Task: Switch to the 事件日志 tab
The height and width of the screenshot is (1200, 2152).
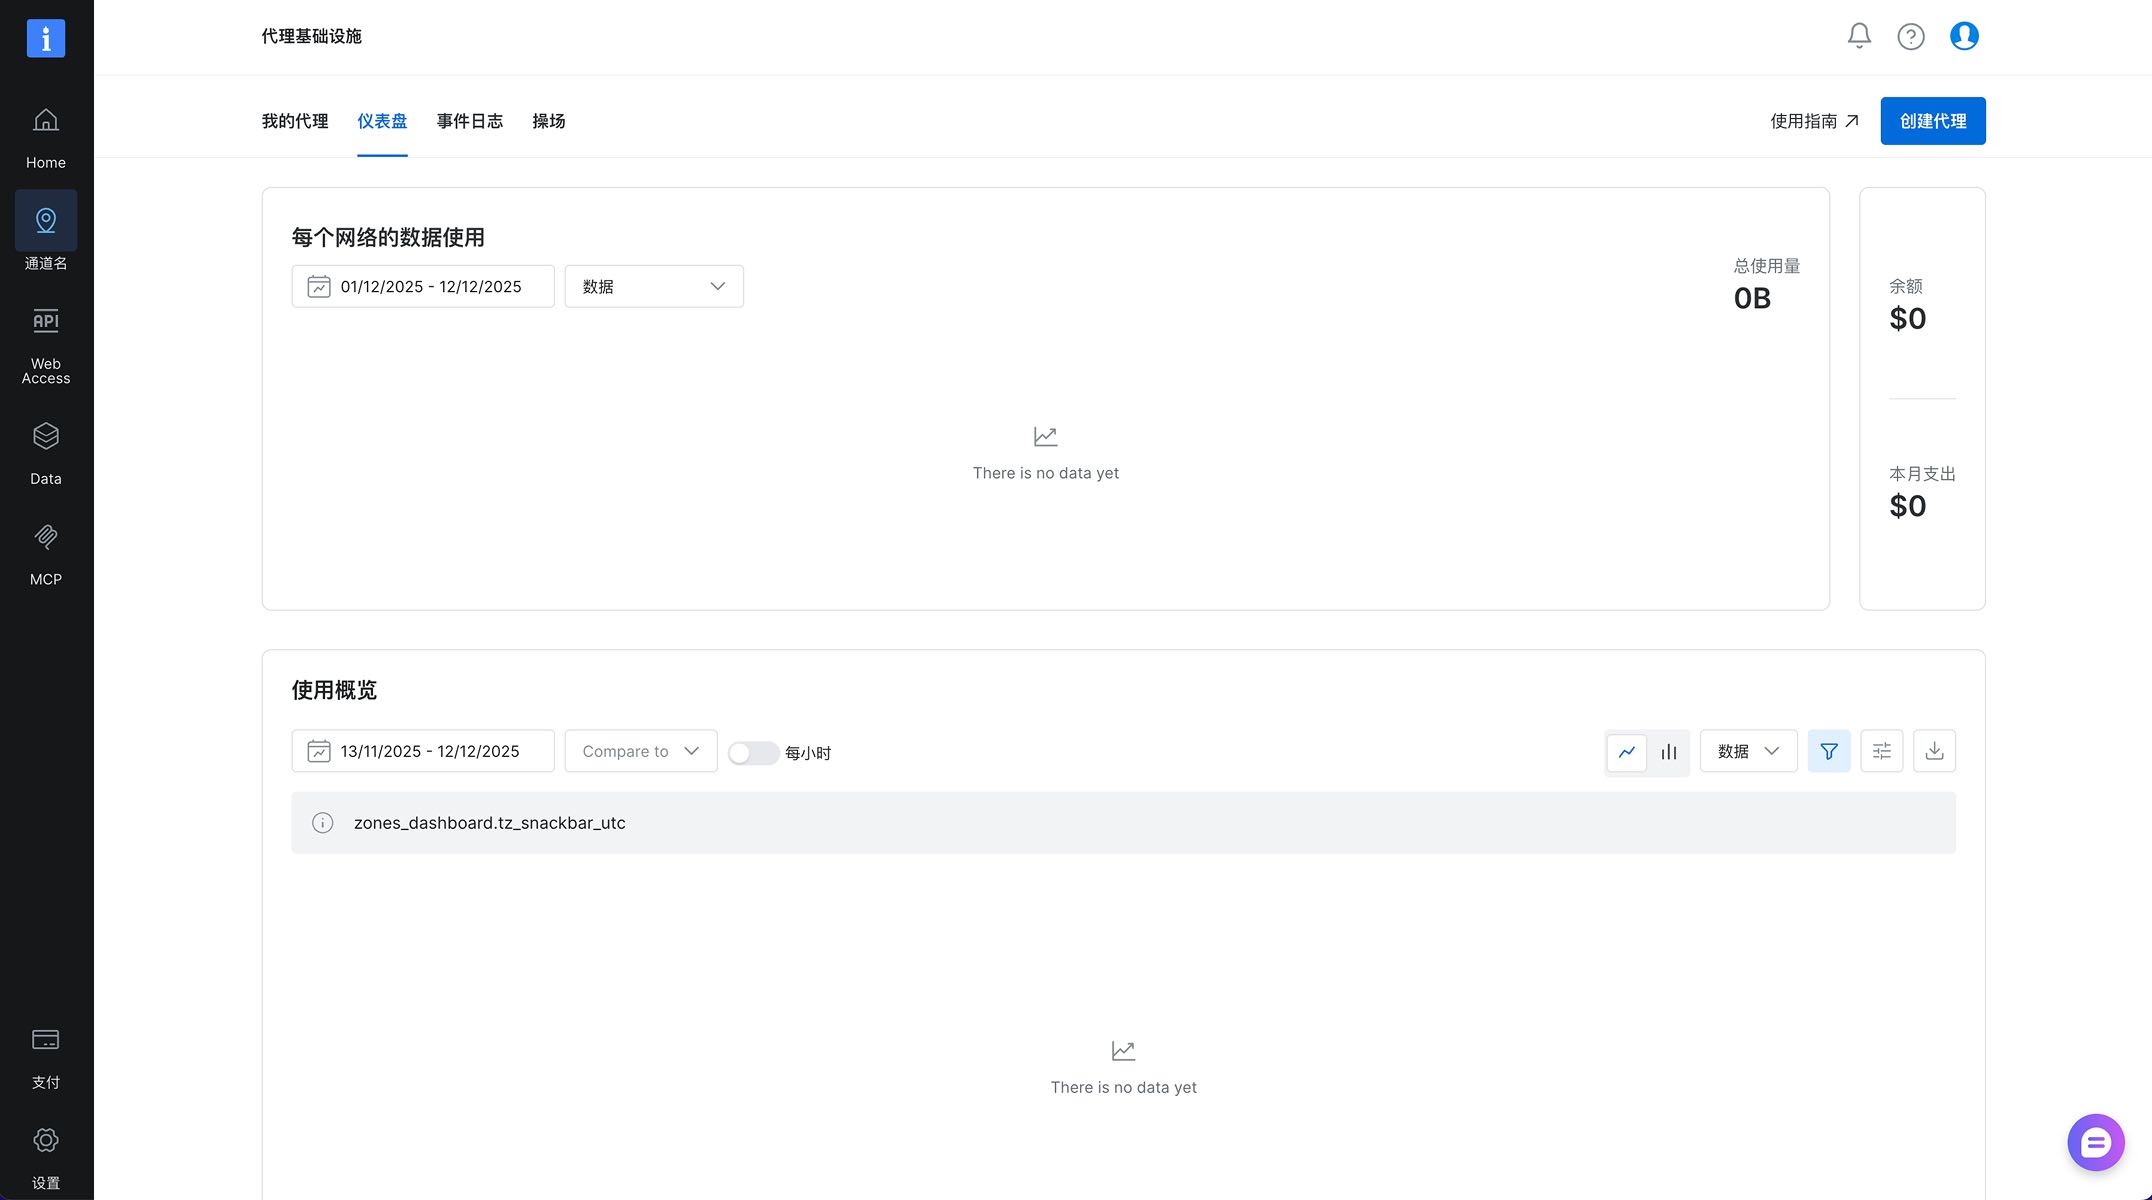Action: click(470, 121)
